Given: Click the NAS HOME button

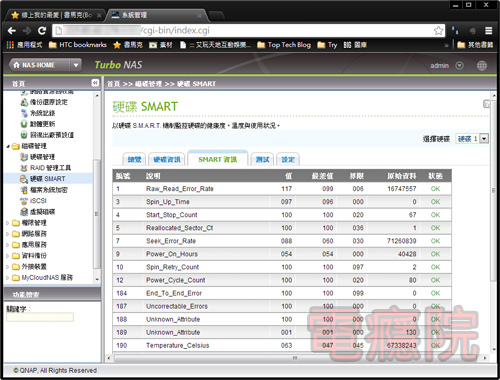Looking at the screenshot, I should (x=39, y=65).
